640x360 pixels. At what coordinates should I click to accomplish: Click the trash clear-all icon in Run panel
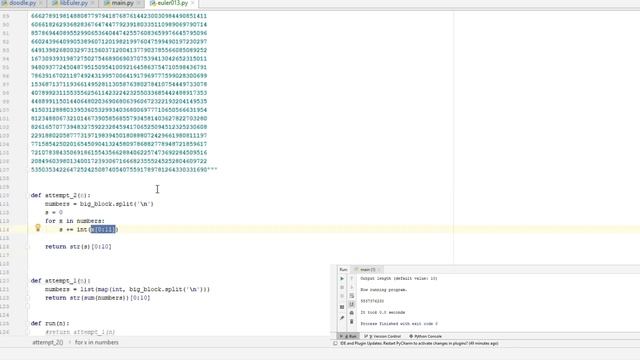[x=351, y=321]
